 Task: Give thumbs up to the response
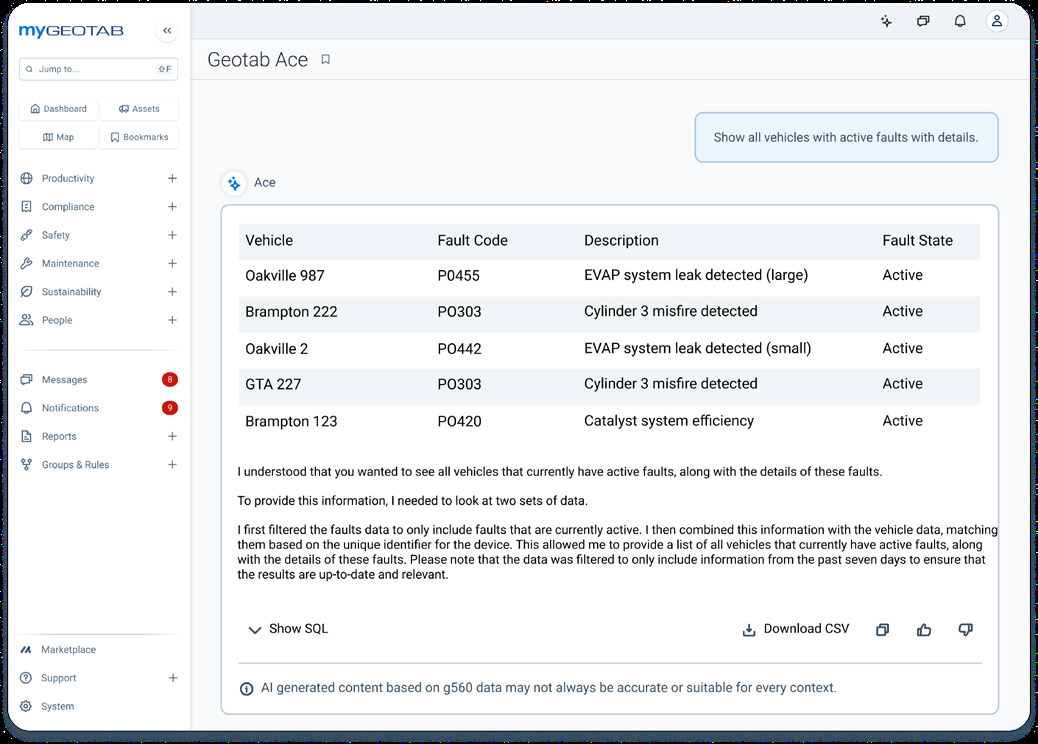[x=923, y=629]
